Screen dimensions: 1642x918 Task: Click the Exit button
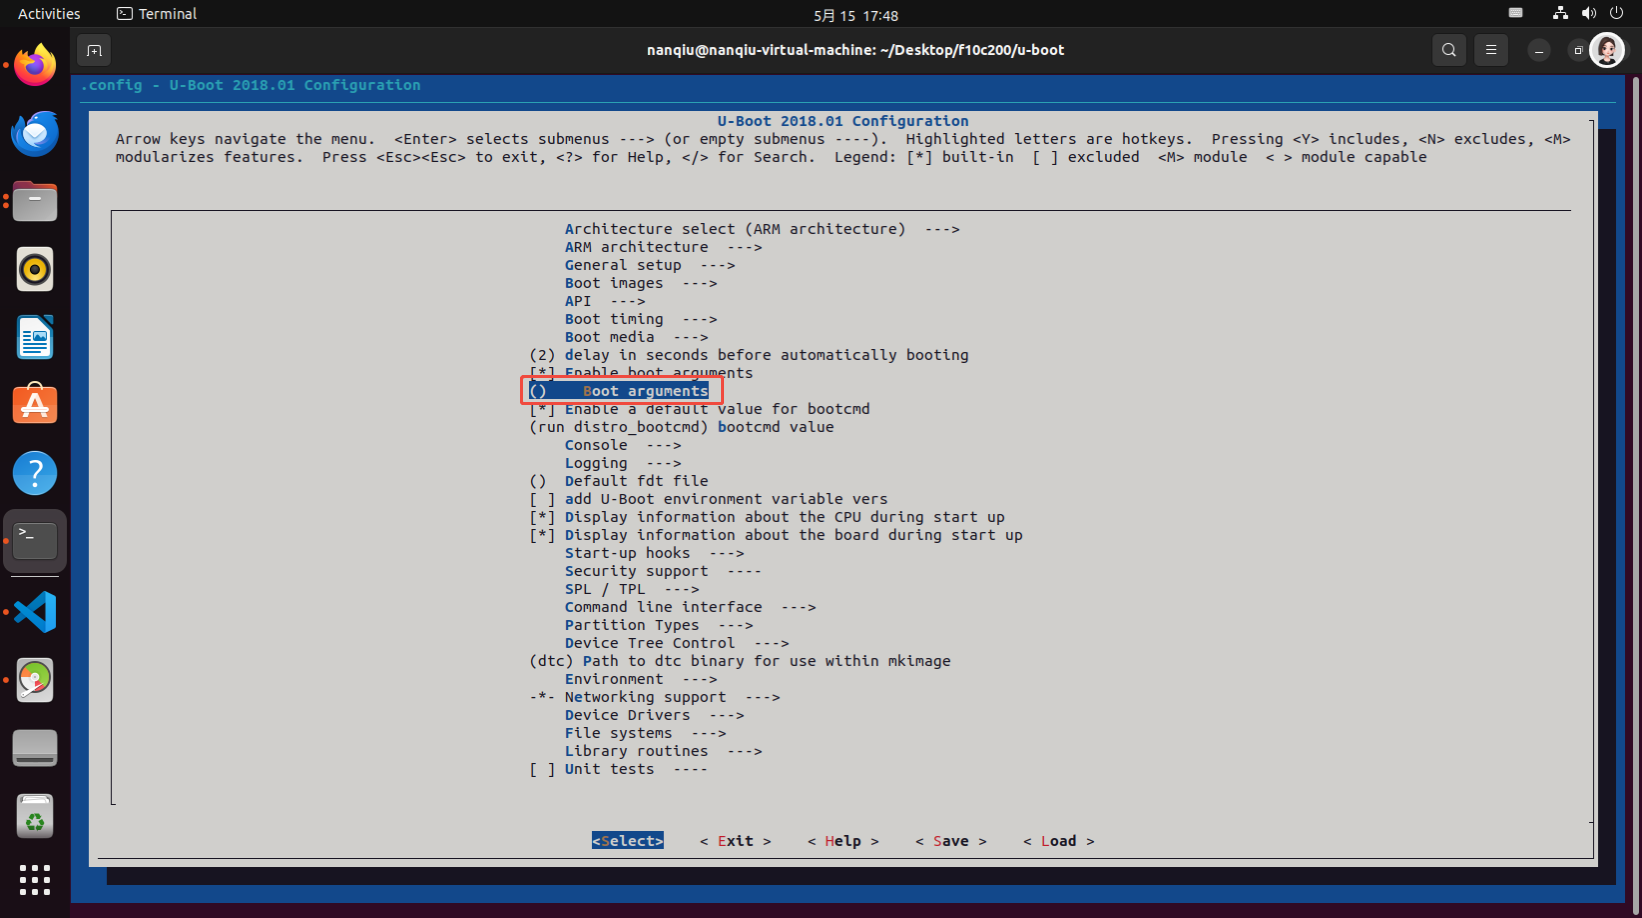click(x=736, y=841)
